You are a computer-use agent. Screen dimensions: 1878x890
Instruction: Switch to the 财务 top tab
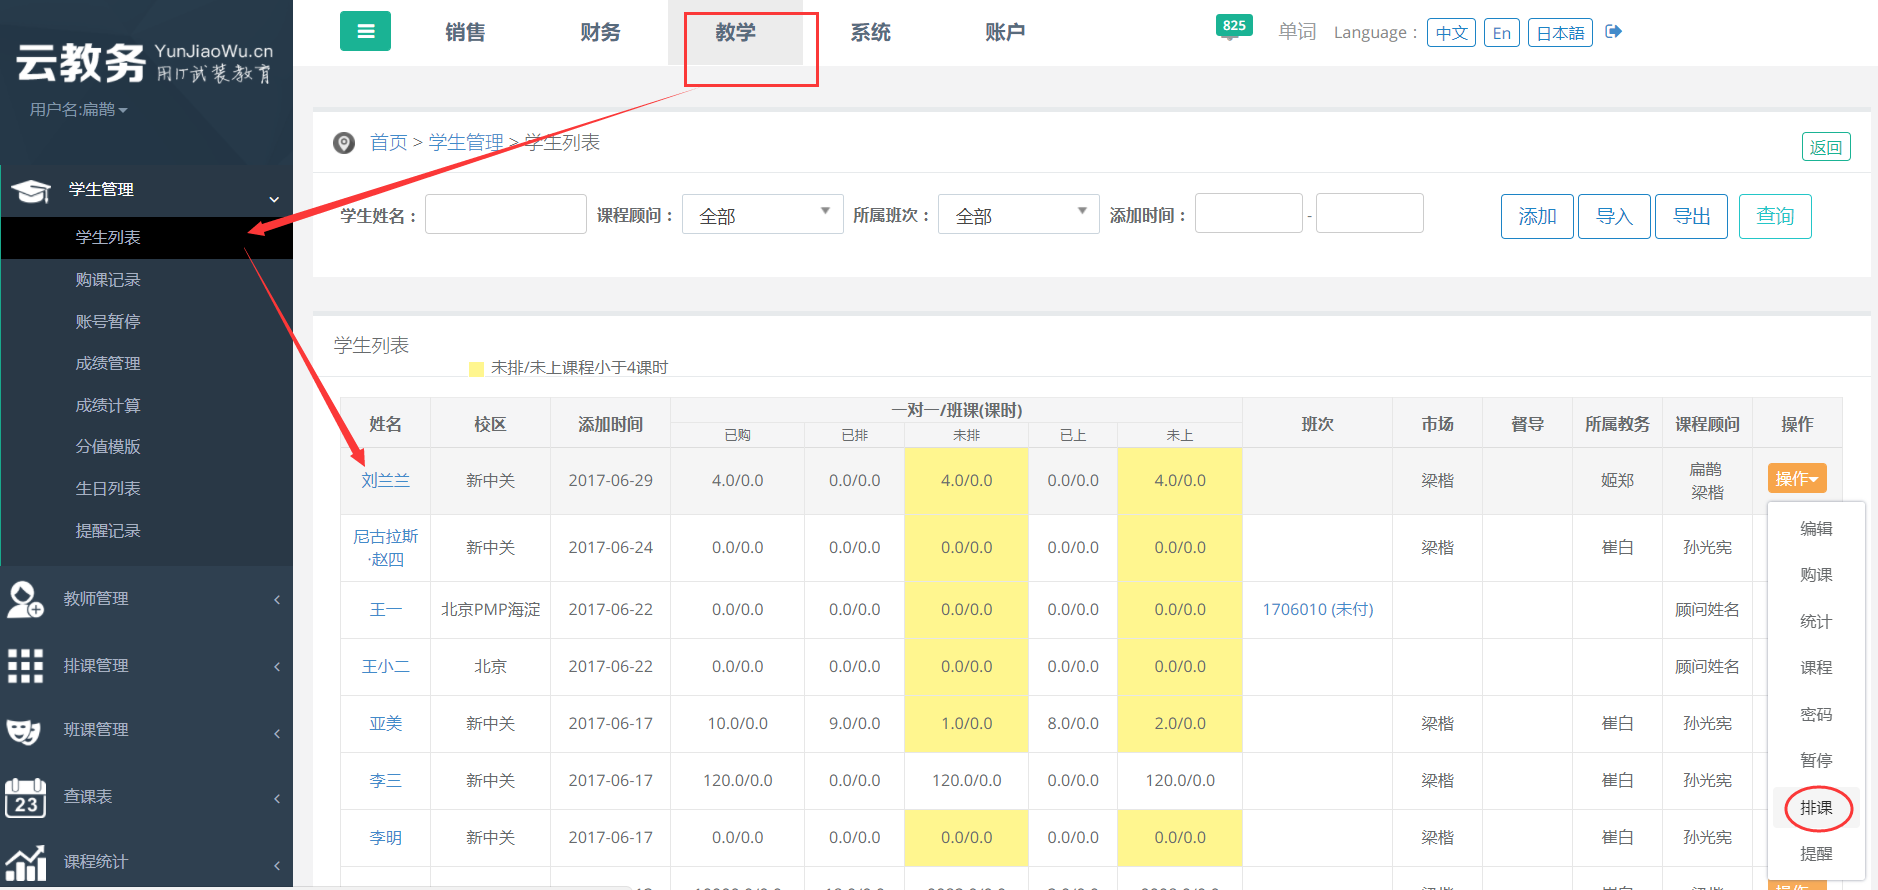600,33
